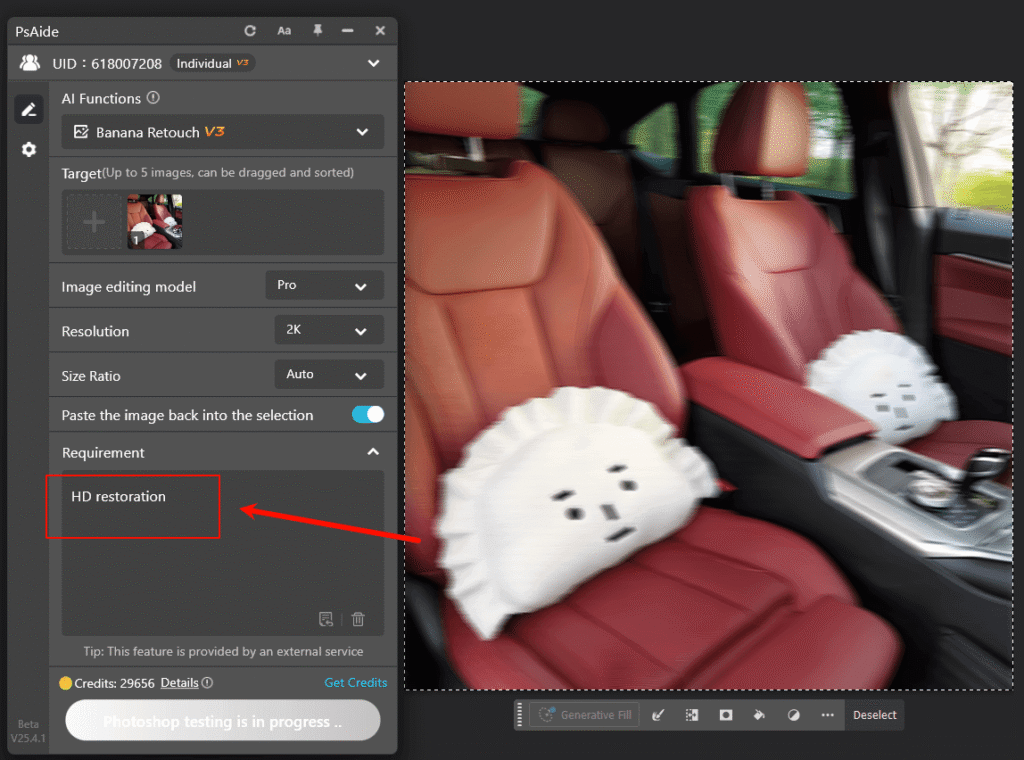Collapse the Requirement section

373,452
